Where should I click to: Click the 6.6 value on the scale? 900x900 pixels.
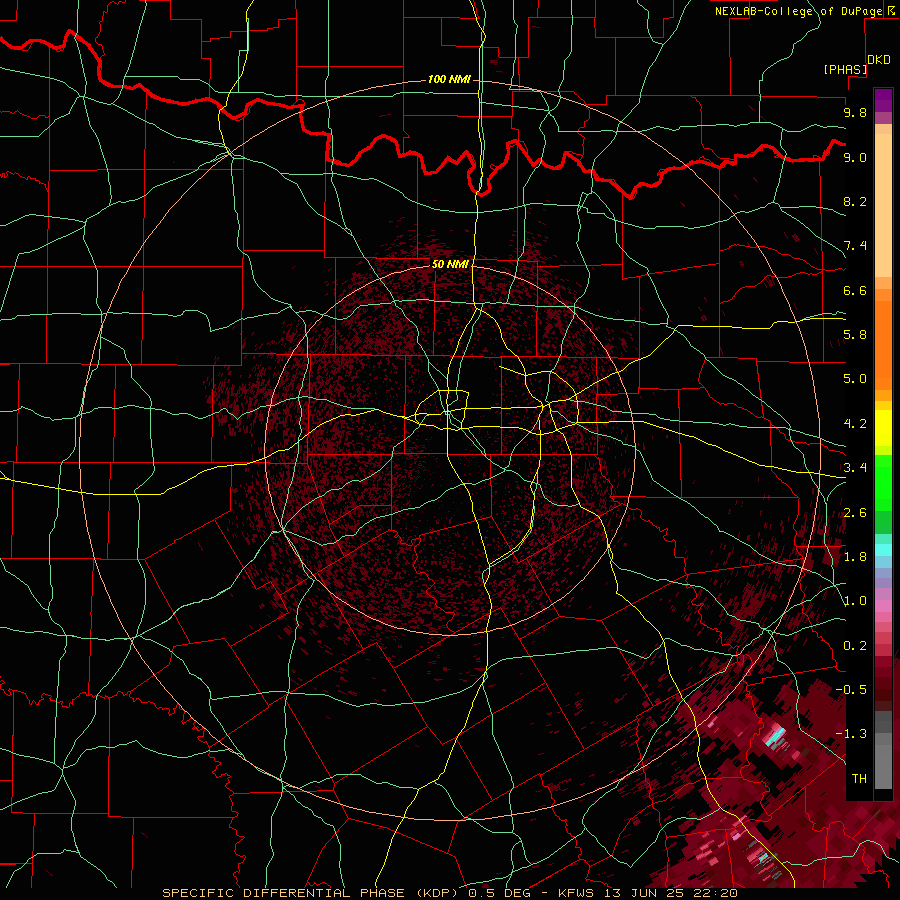click(855, 290)
